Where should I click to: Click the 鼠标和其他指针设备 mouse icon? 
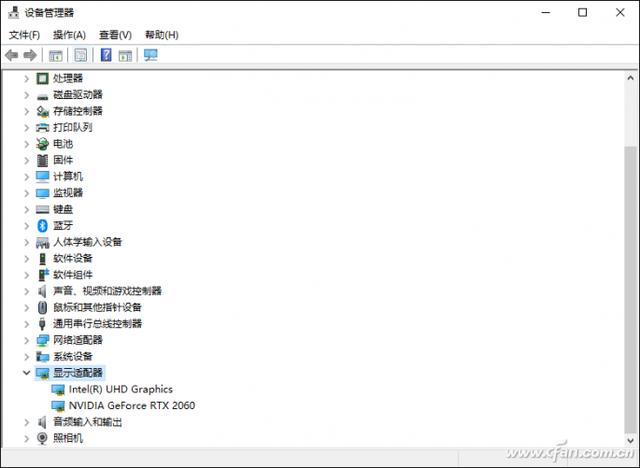[42, 307]
